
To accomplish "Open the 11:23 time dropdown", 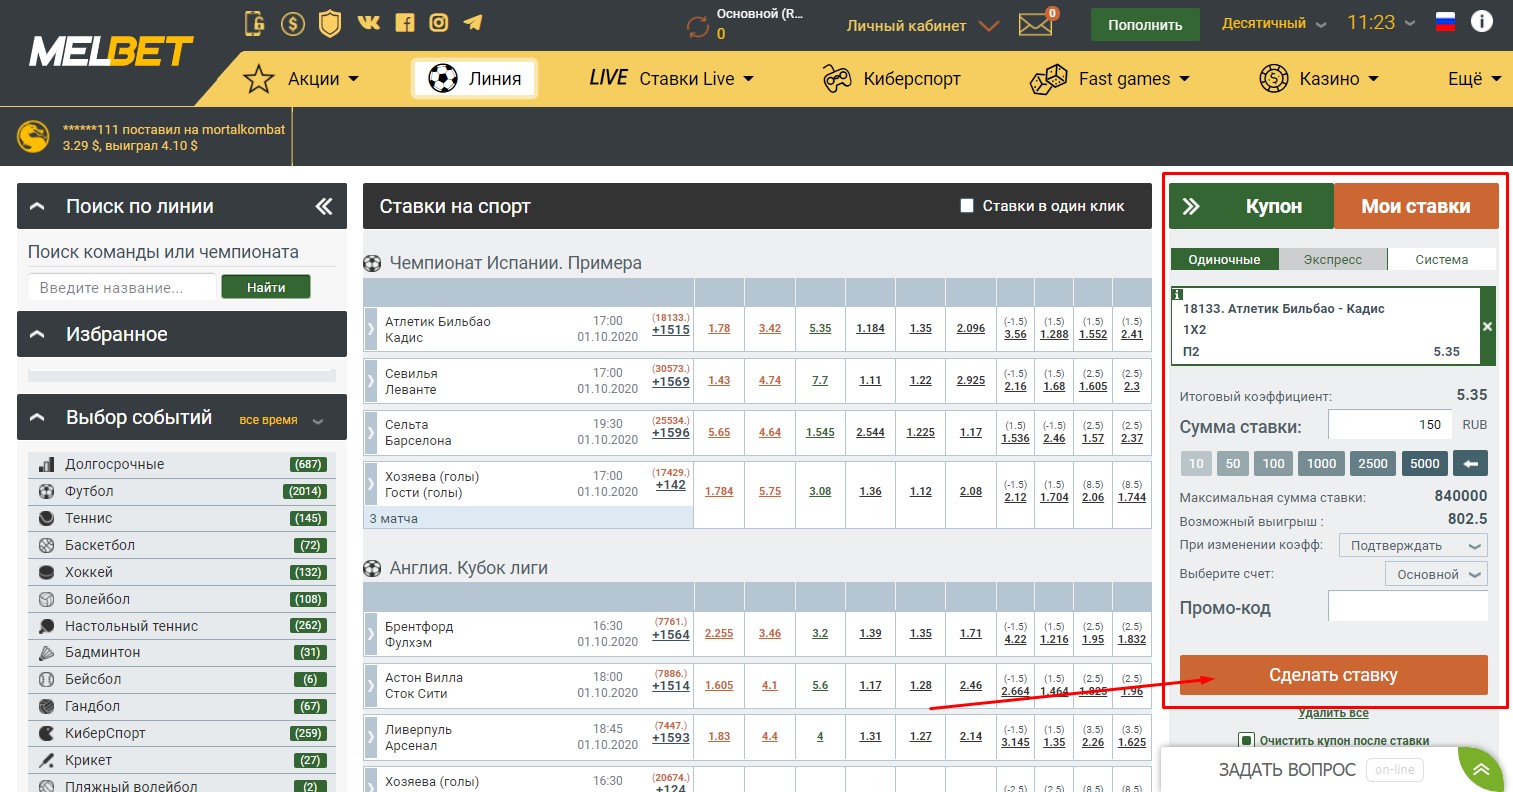I will click(1381, 22).
